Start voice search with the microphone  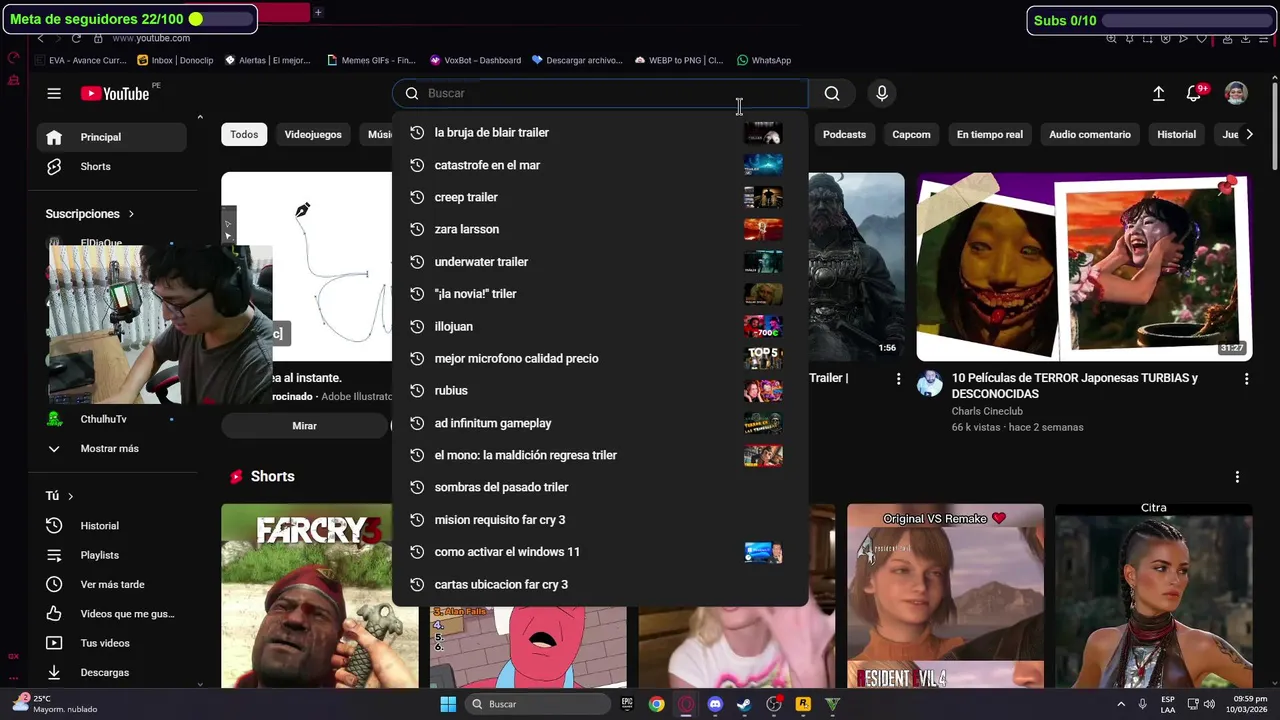point(882,93)
